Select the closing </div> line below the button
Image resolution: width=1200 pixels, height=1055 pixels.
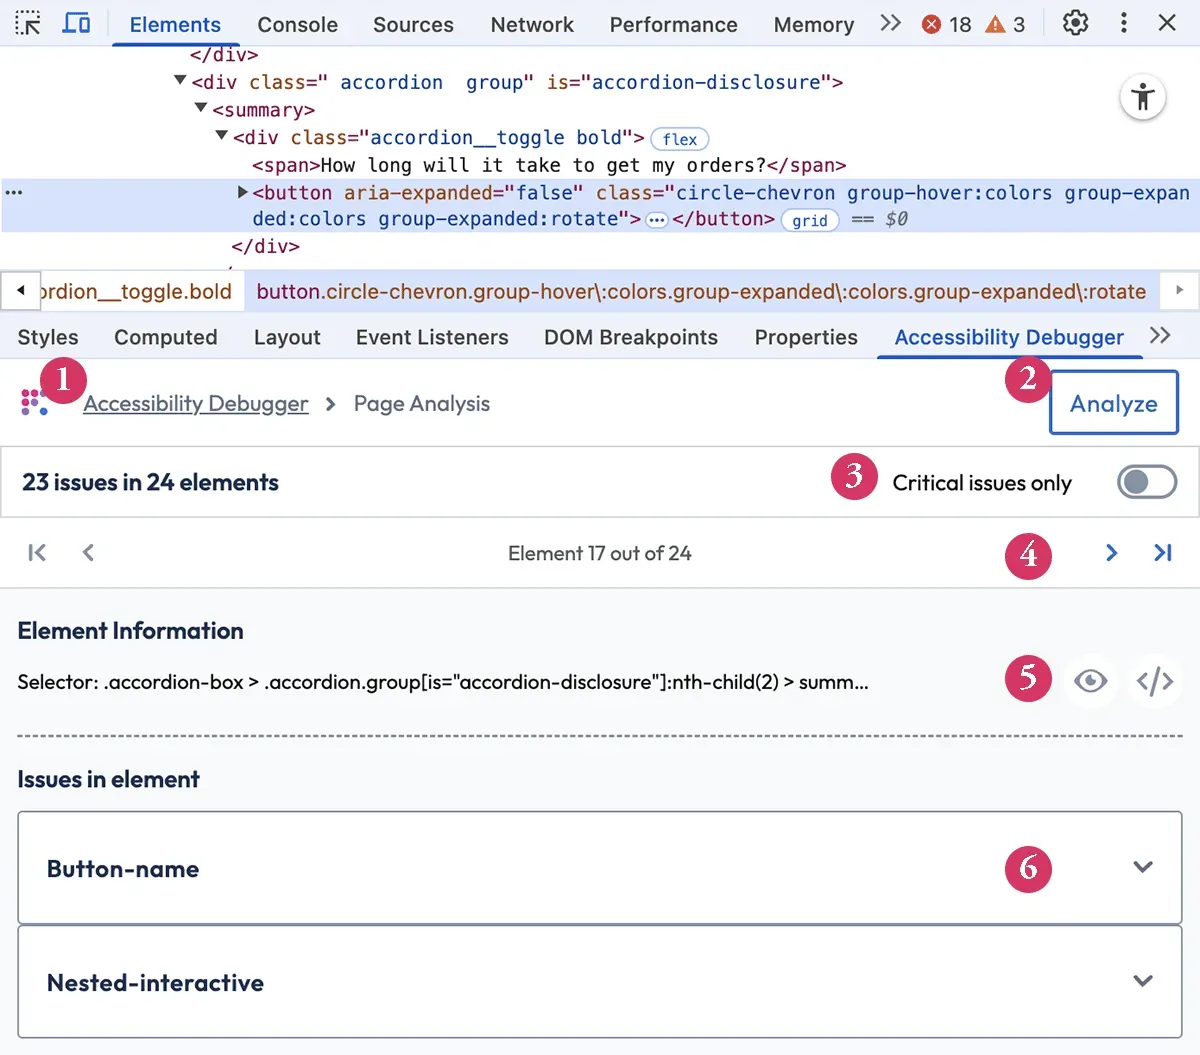(x=265, y=246)
